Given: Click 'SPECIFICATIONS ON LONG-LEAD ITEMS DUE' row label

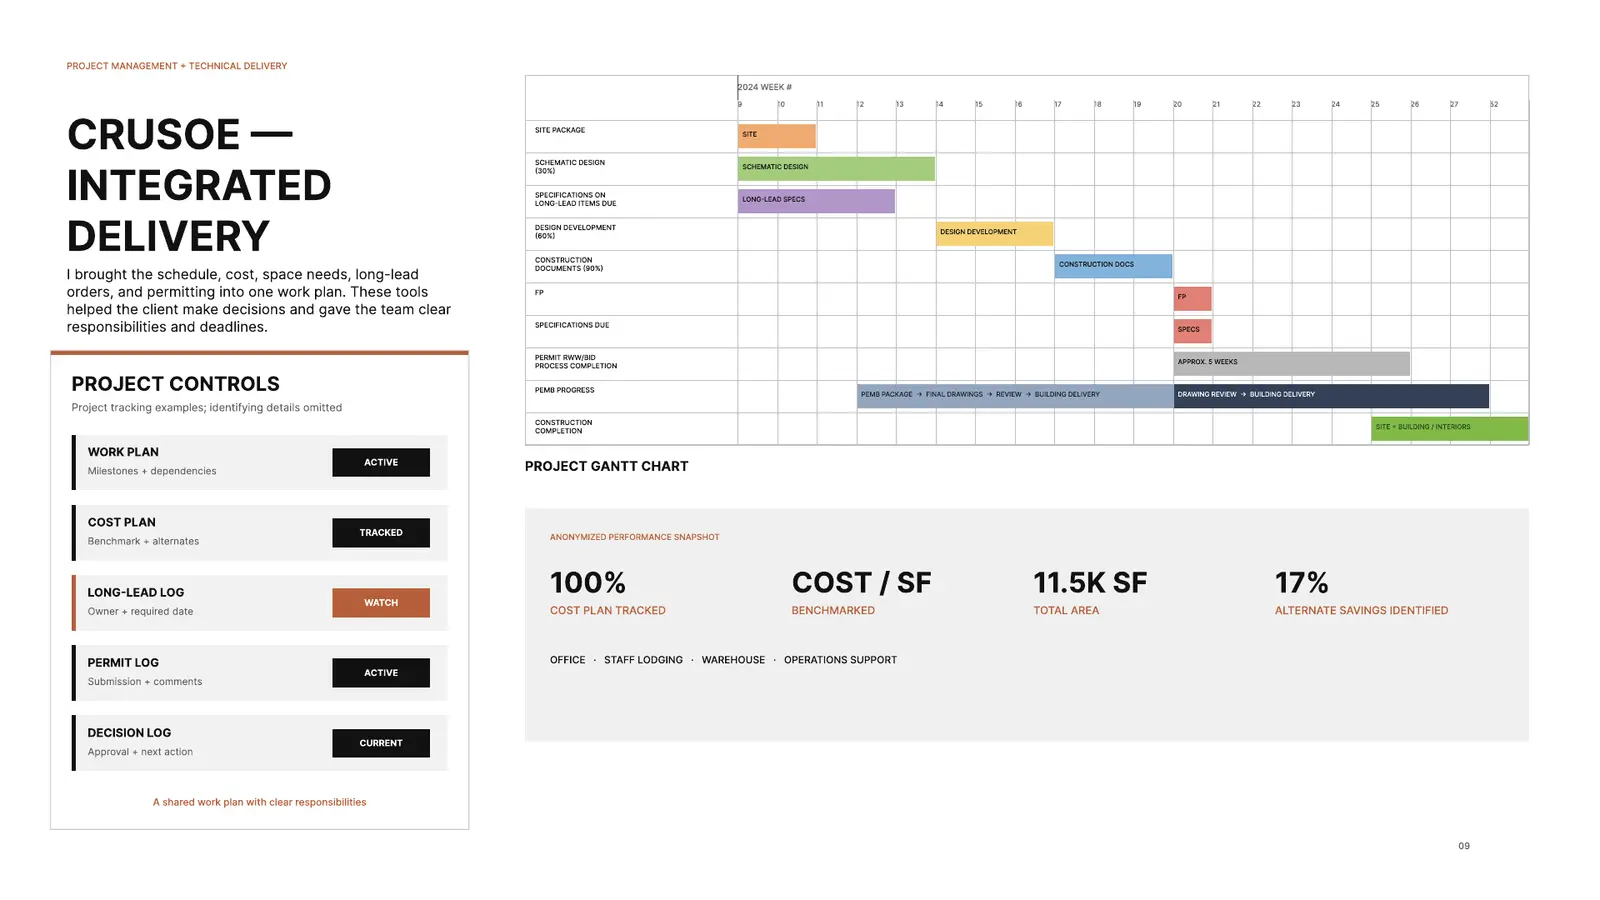Looking at the screenshot, I should tap(575, 199).
